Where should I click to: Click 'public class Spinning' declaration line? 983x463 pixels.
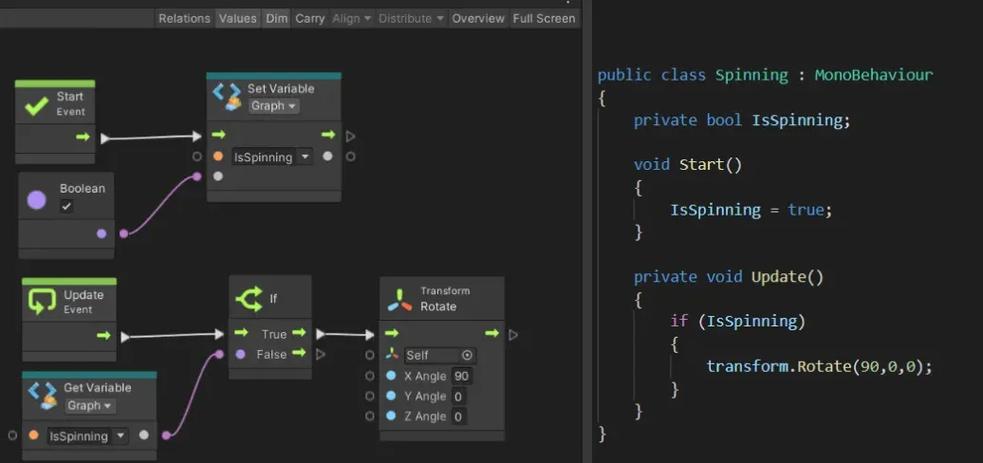pos(765,75)
